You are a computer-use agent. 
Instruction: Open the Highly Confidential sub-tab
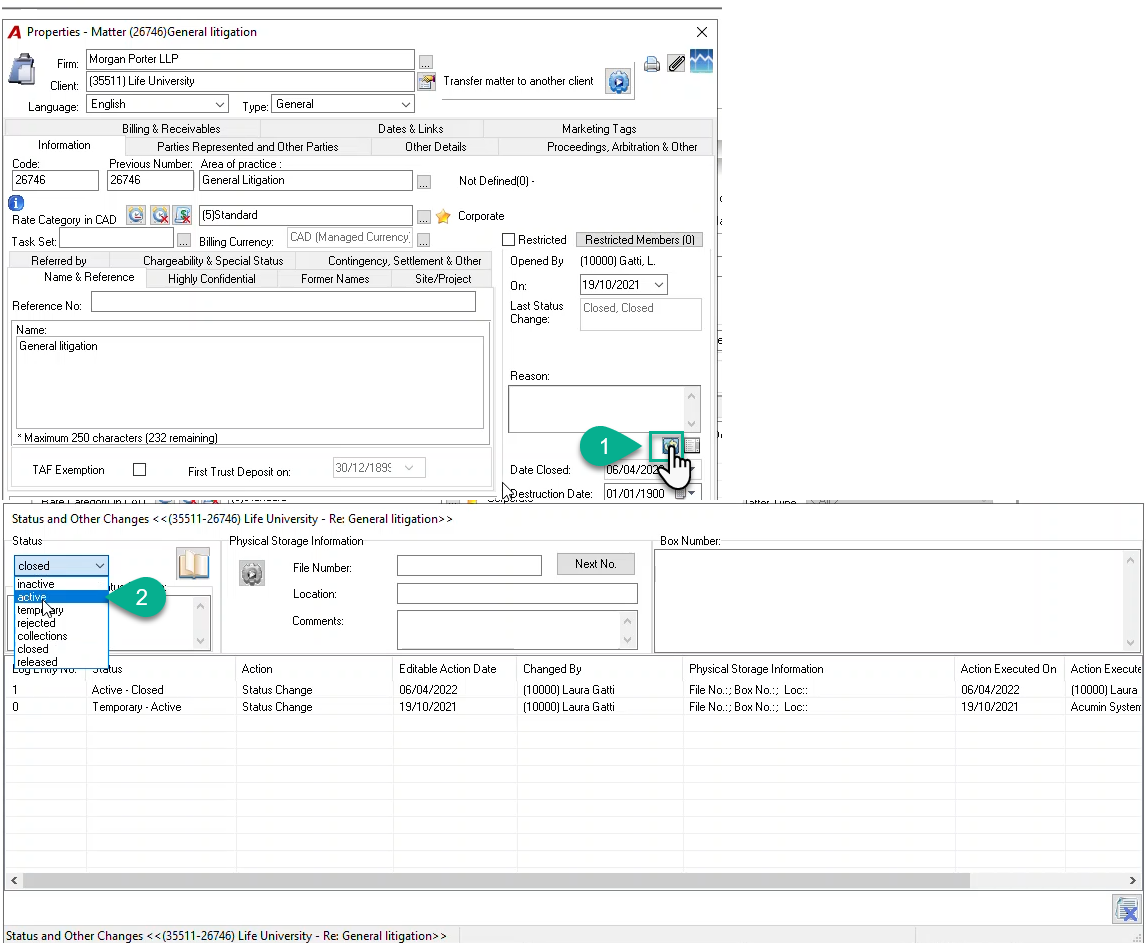point(212,279)
